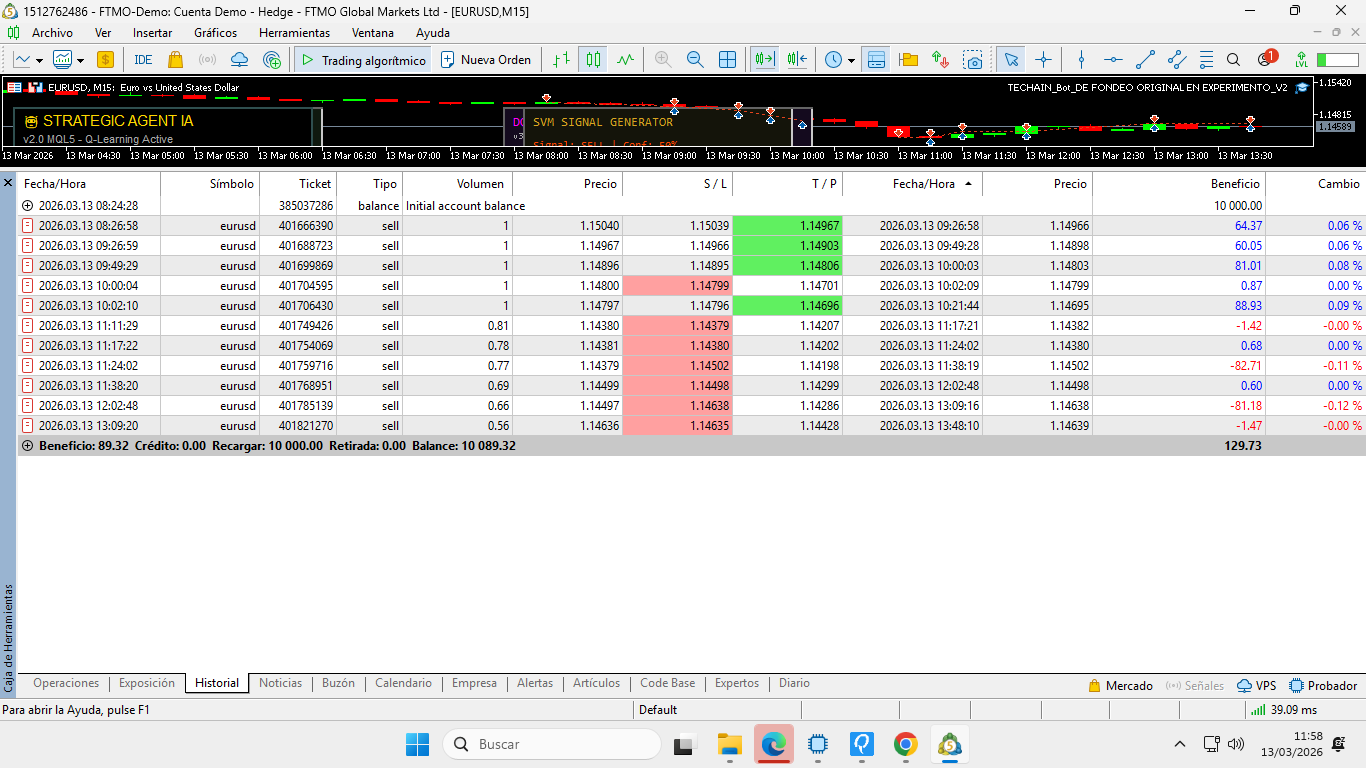Expand the Beneficio summary row

pos(27,446)
